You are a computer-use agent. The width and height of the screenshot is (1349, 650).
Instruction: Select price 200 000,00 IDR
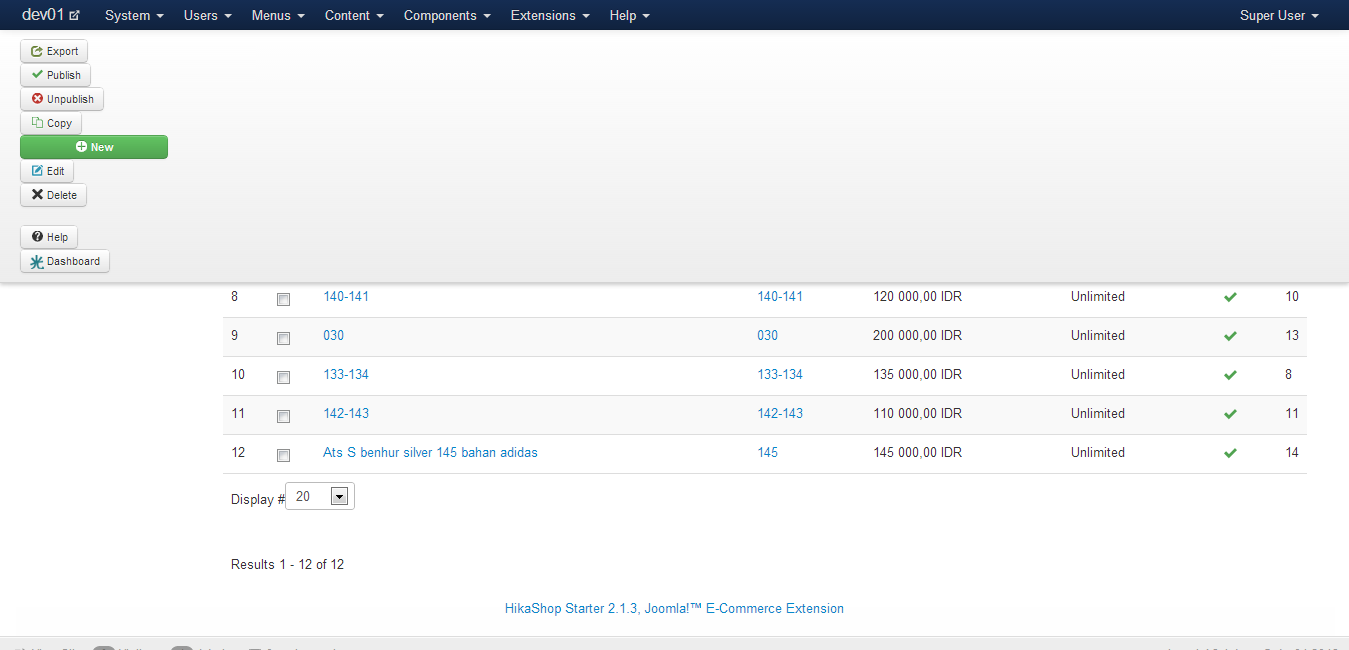pyautogui.click(x=917, y=335)
